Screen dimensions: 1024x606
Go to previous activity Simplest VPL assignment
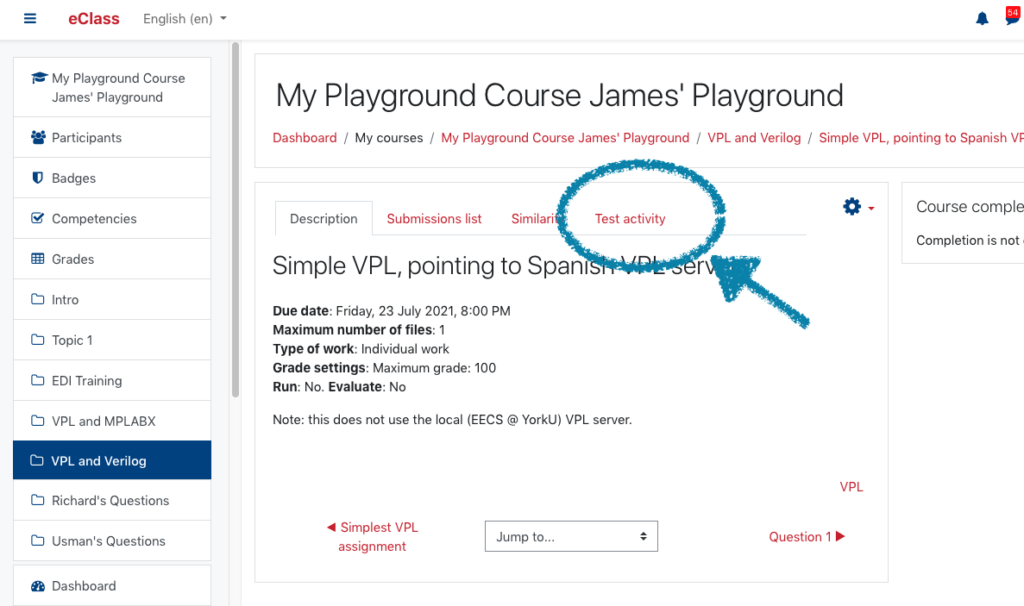click(x=372, y=536)
